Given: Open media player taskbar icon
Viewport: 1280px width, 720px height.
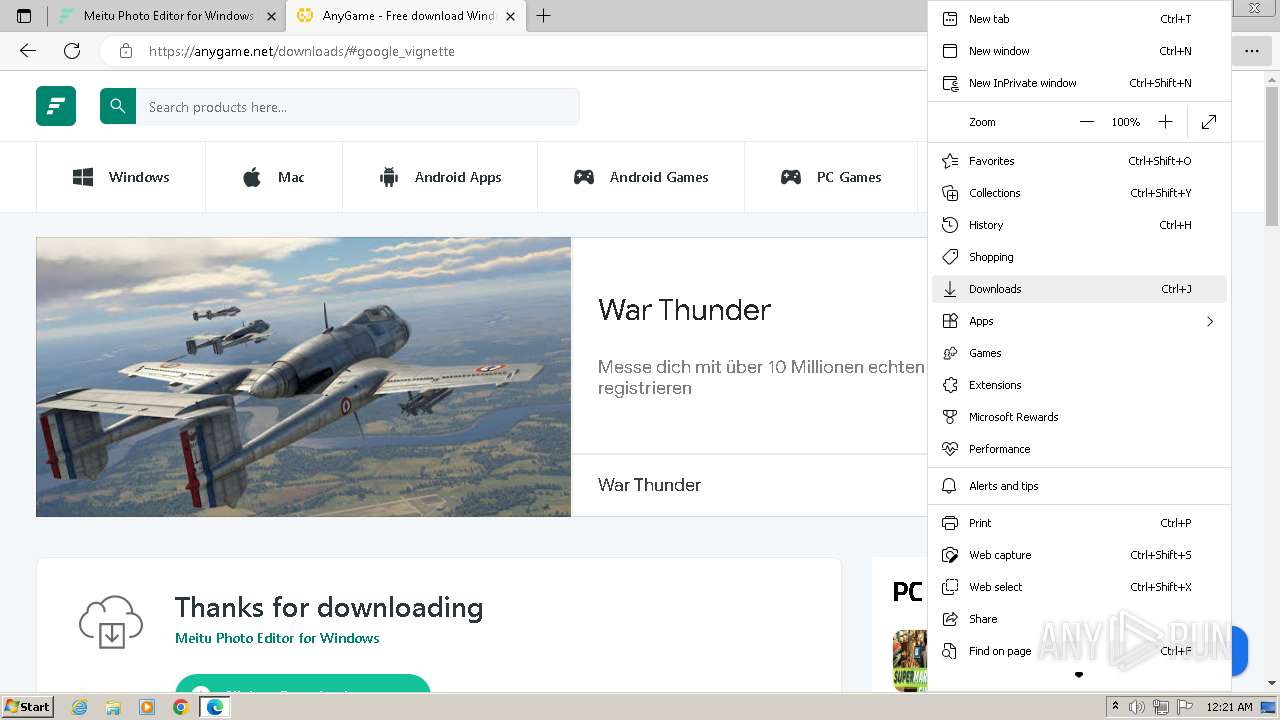Looking at the screenshot, I should coord(147,707).
